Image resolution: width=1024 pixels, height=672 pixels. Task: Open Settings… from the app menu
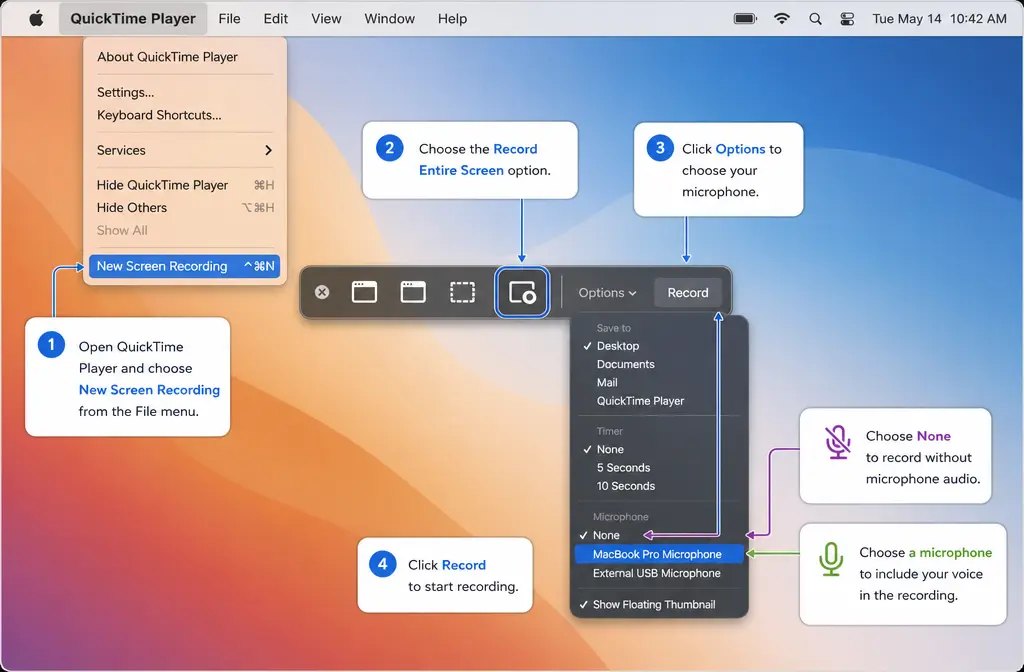pyautogui.click(x=185, y=92)
